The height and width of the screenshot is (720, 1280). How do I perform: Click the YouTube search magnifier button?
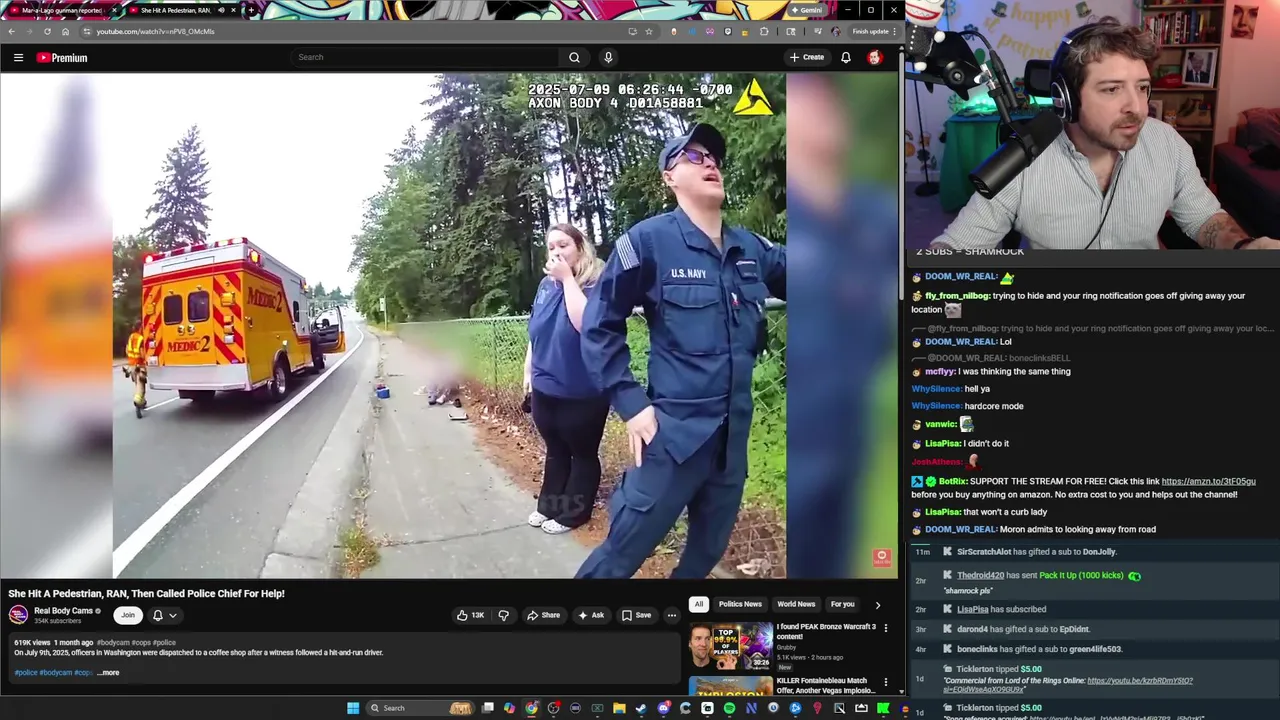[574, 57]
